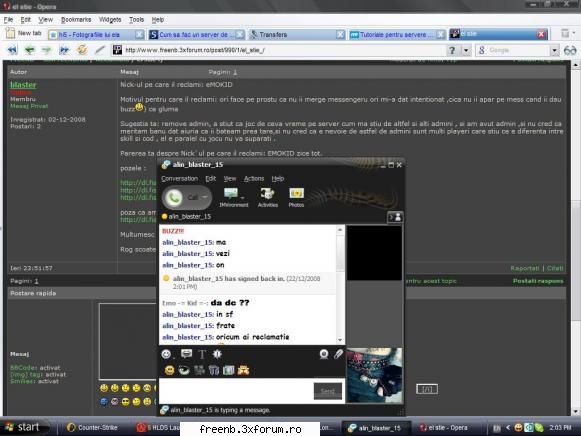Open messenger Actions menu
The image size is (581, 436).
coord(254,179)
